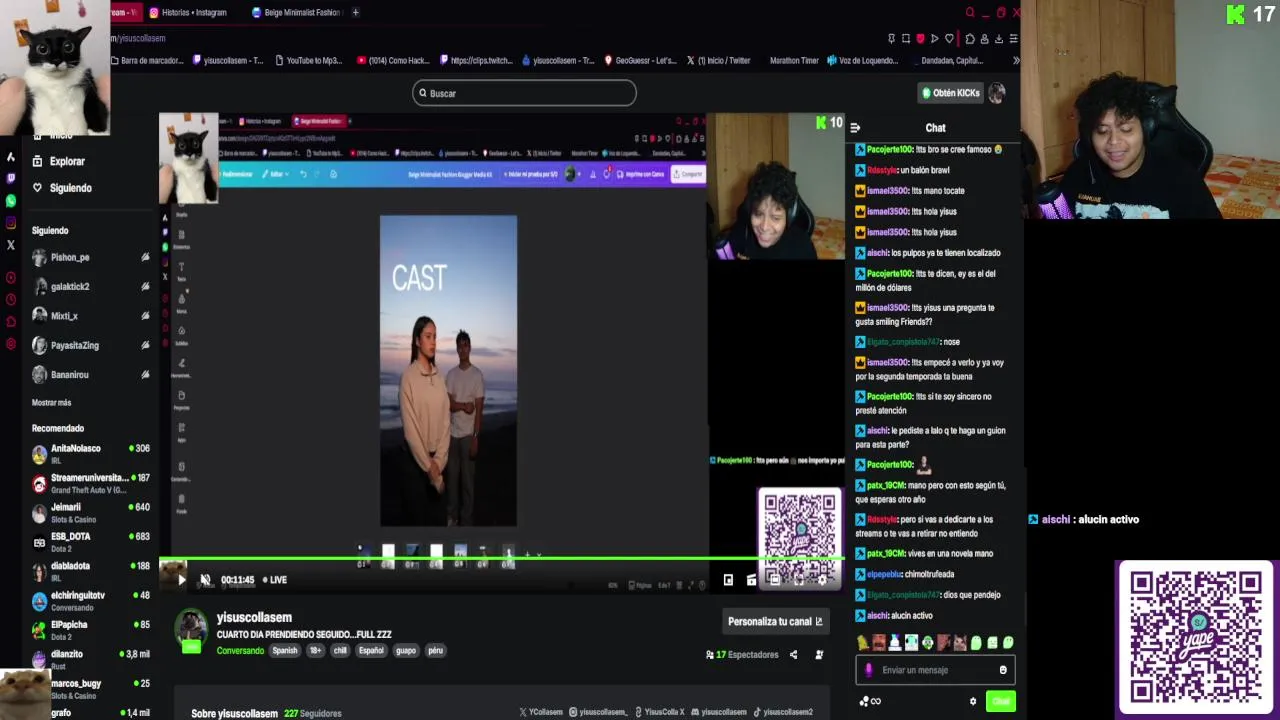Viewport: 1280px width, 720px height.
Task: Switch to Historias • Instagram tab
Action: point(189,13)
